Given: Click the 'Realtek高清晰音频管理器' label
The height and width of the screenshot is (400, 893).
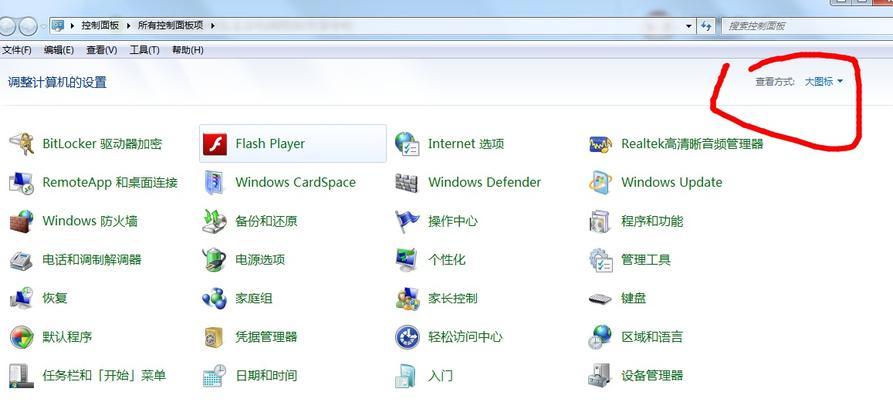Looking at the screenshot, I should [x=692, y=144].
